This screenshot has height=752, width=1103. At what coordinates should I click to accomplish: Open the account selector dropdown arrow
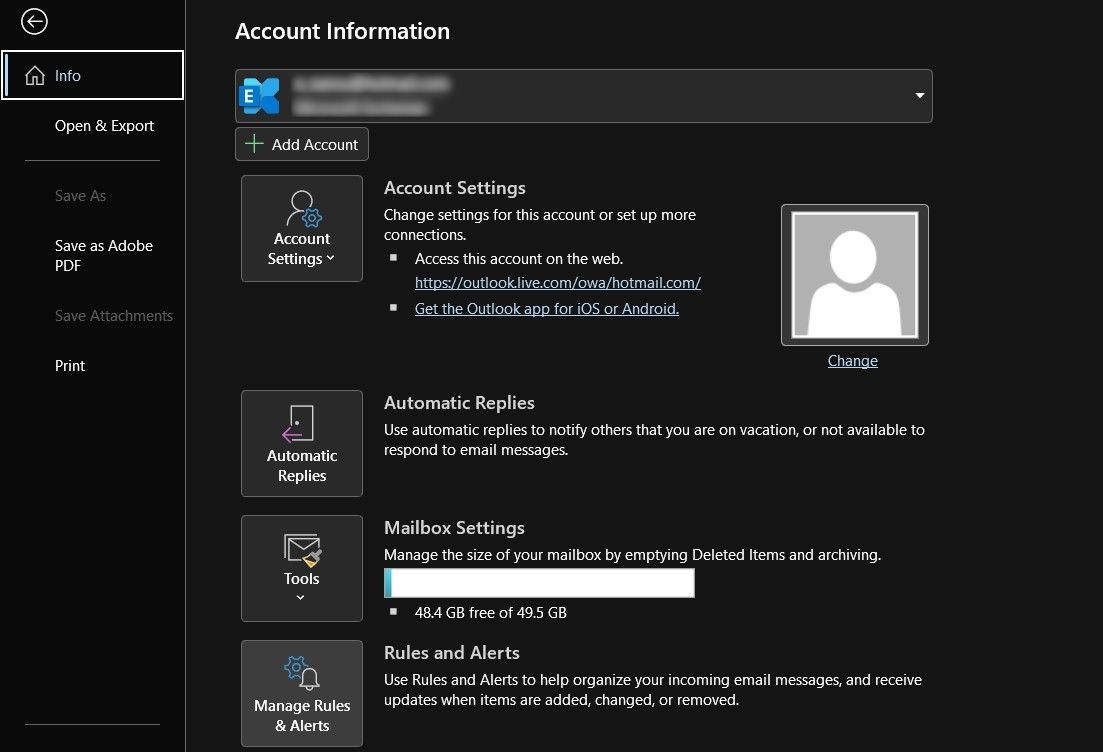(919, 96)
